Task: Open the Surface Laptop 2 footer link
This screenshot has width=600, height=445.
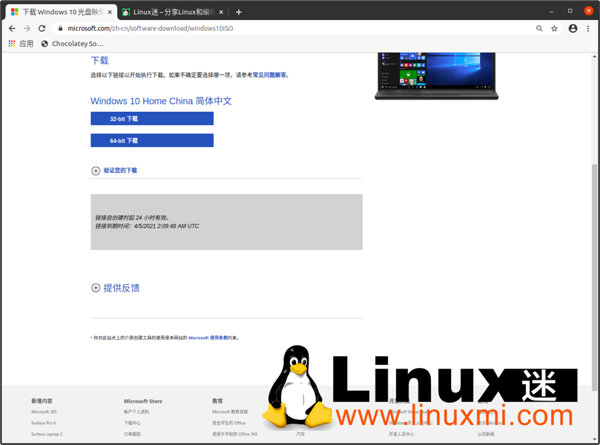Action: pyautogui.click(x=47, y=434)
